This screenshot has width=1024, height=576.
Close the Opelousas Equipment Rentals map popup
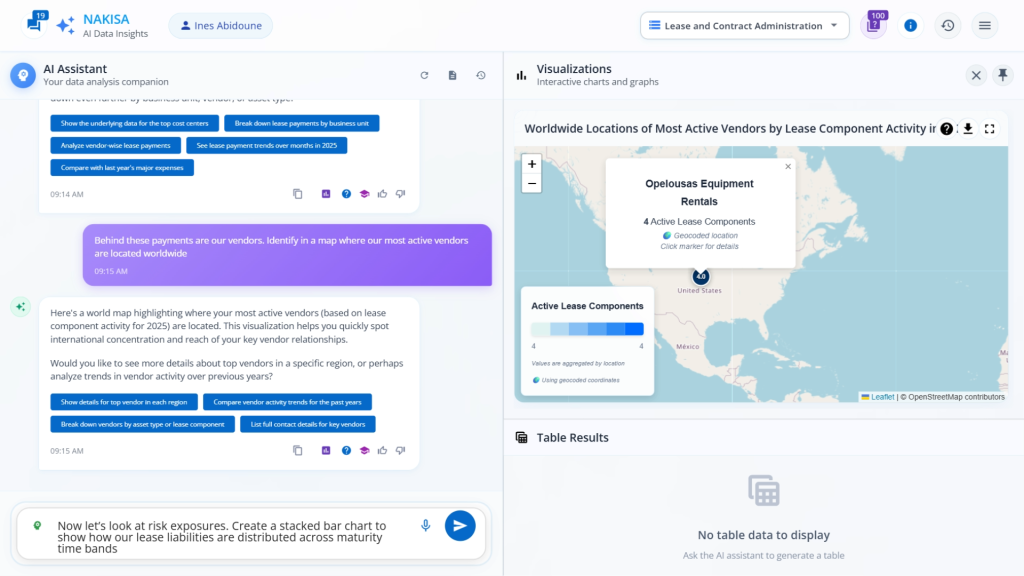(787, 166)
